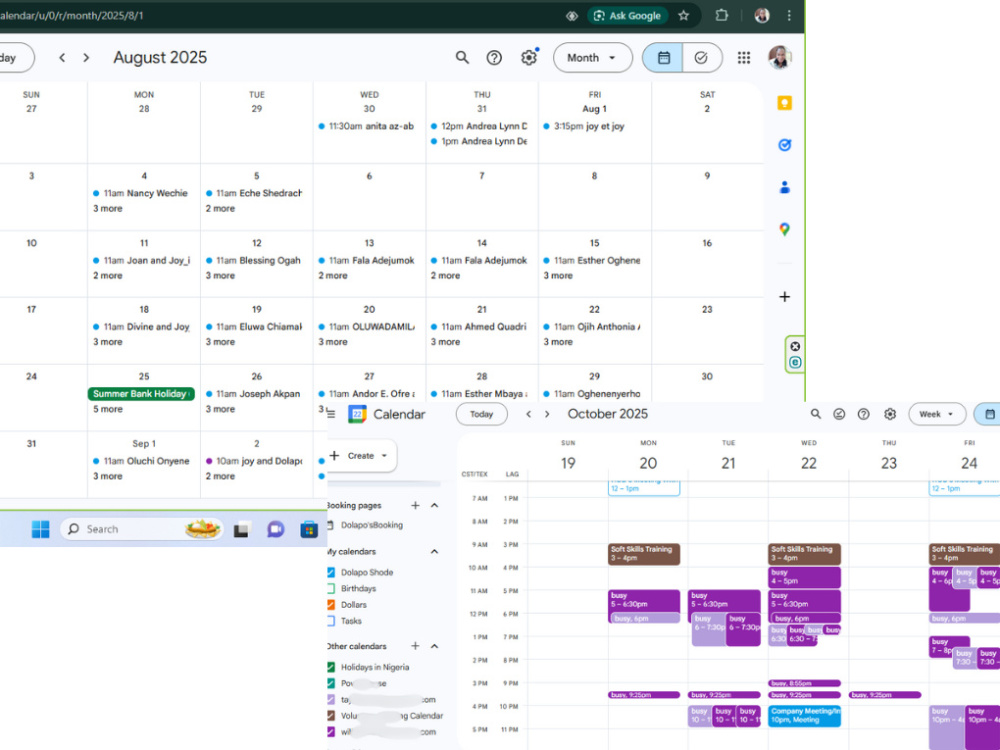Open settings gear in October calendar window
This screenshot has width=1000, height=750.
pyautogui.click(x=890, y=414)
